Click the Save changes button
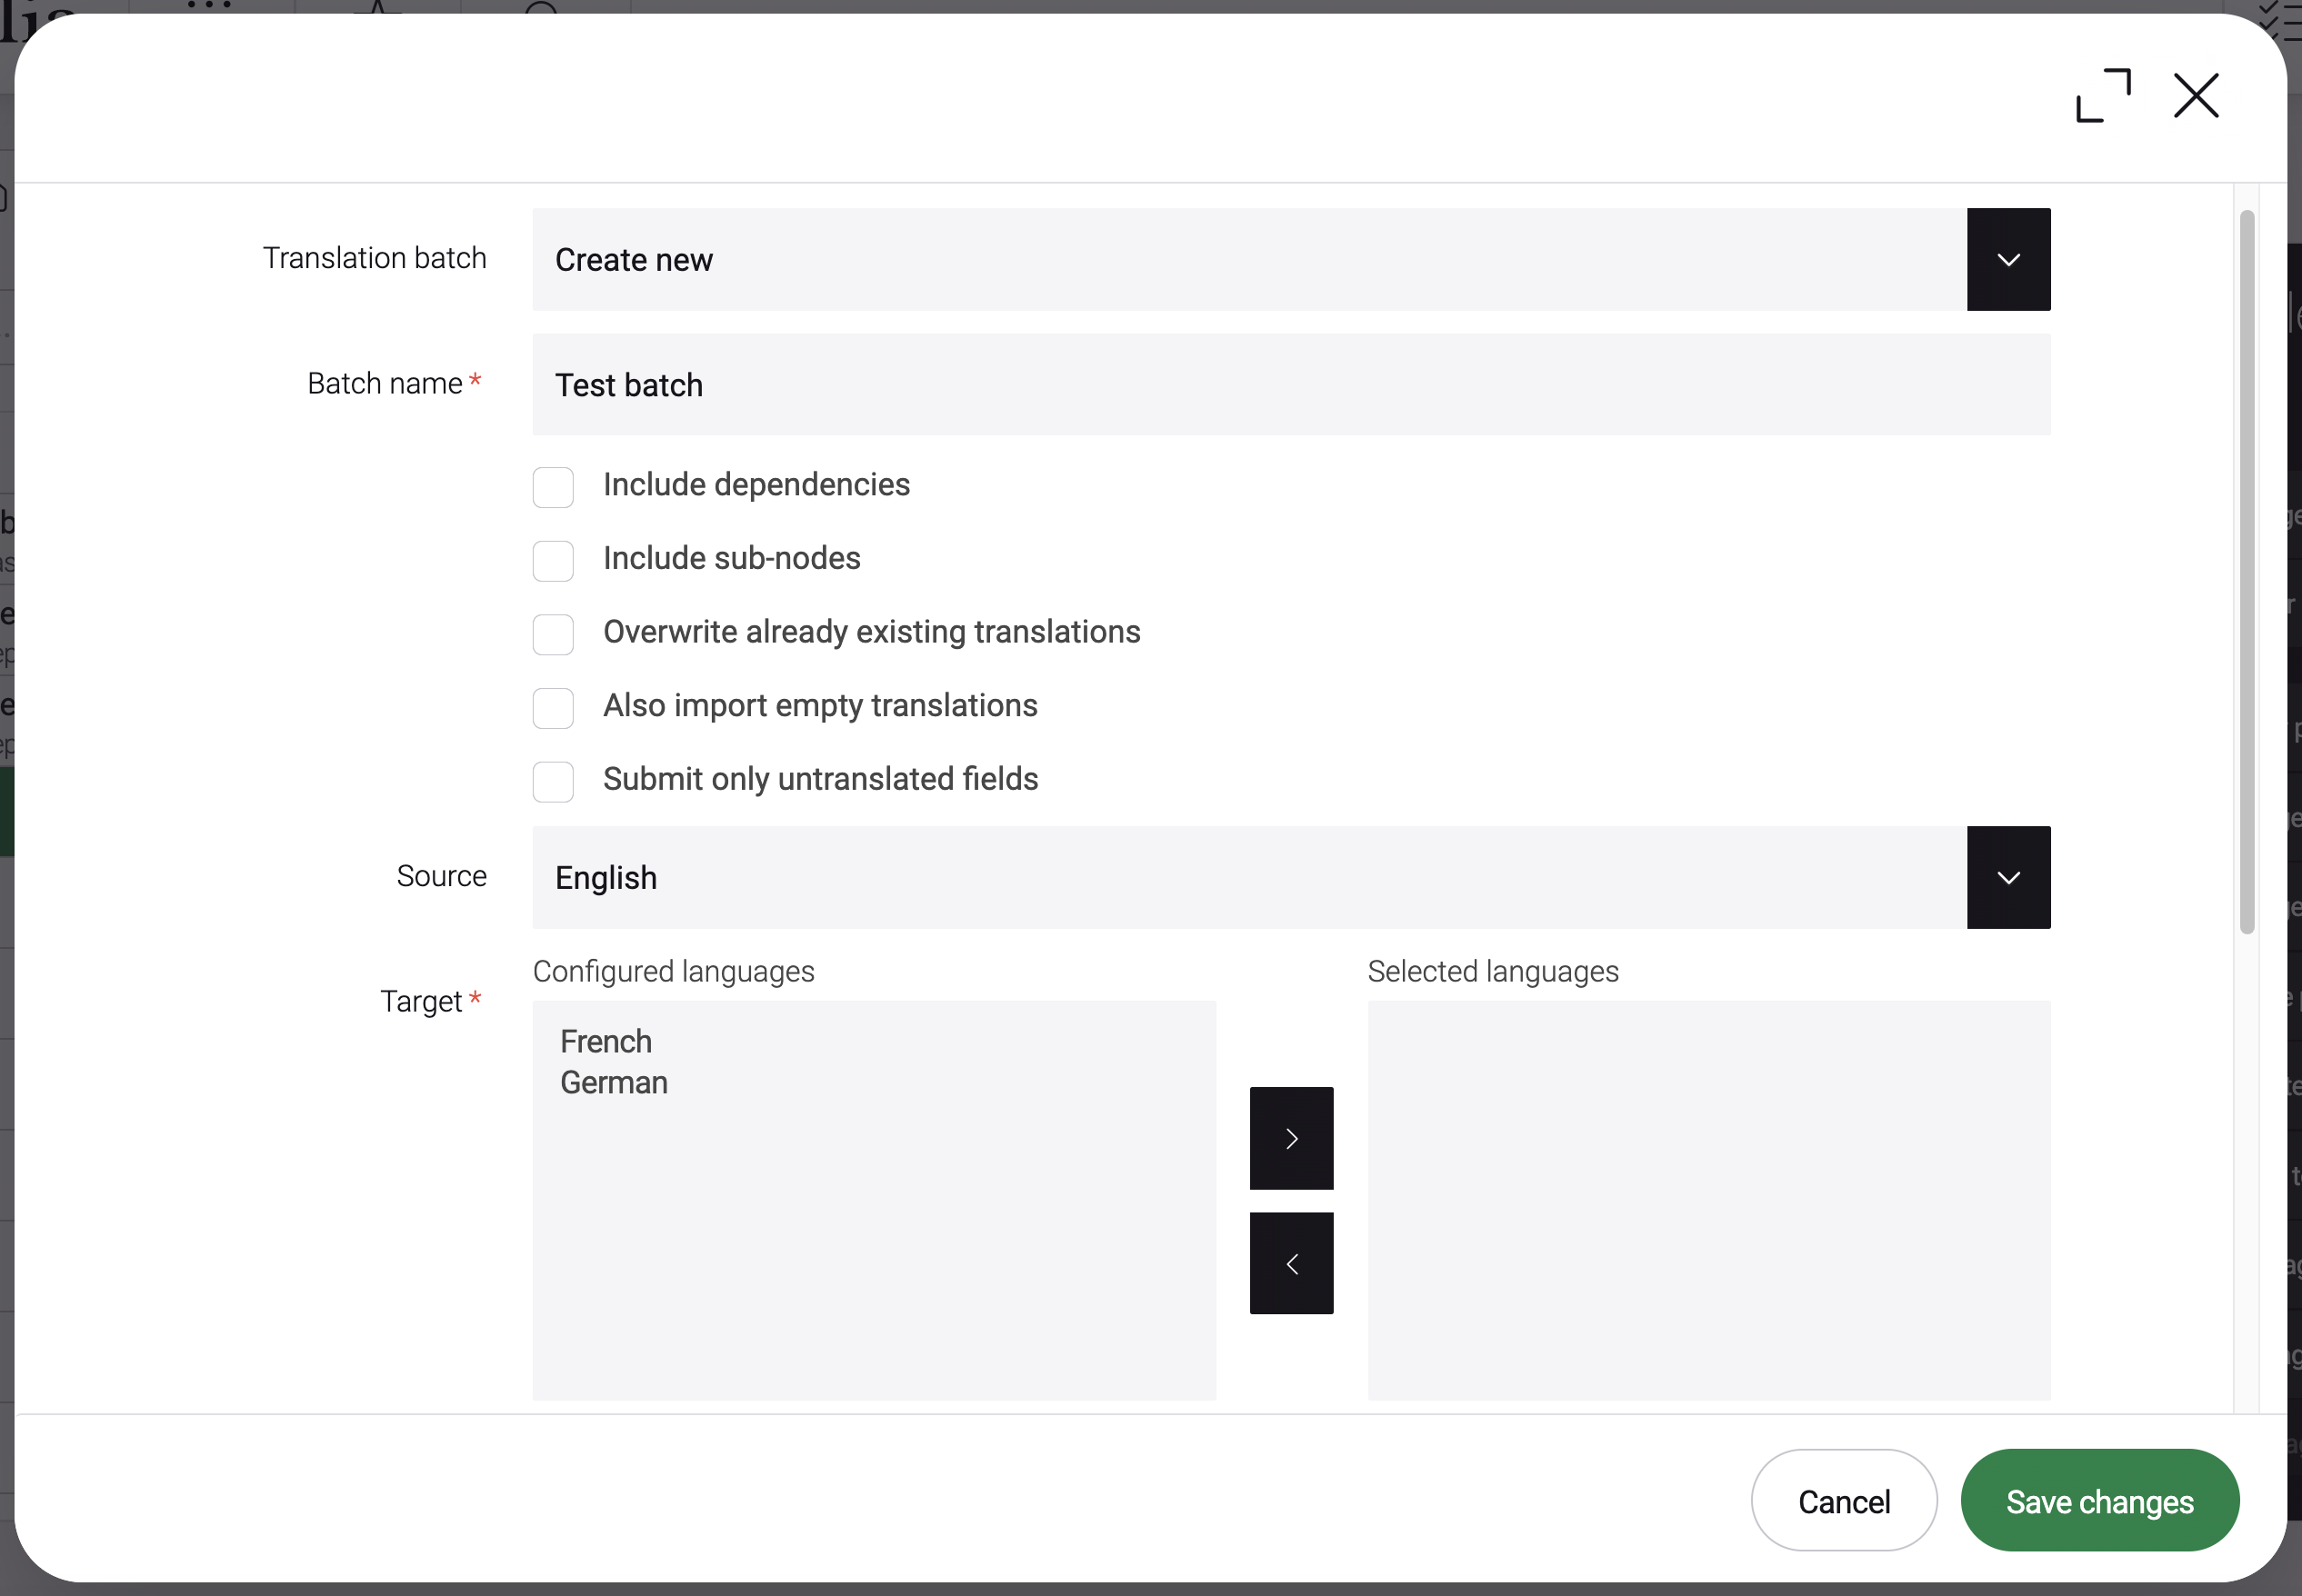The image size is (2302, 1596). pos(2099,1500)
